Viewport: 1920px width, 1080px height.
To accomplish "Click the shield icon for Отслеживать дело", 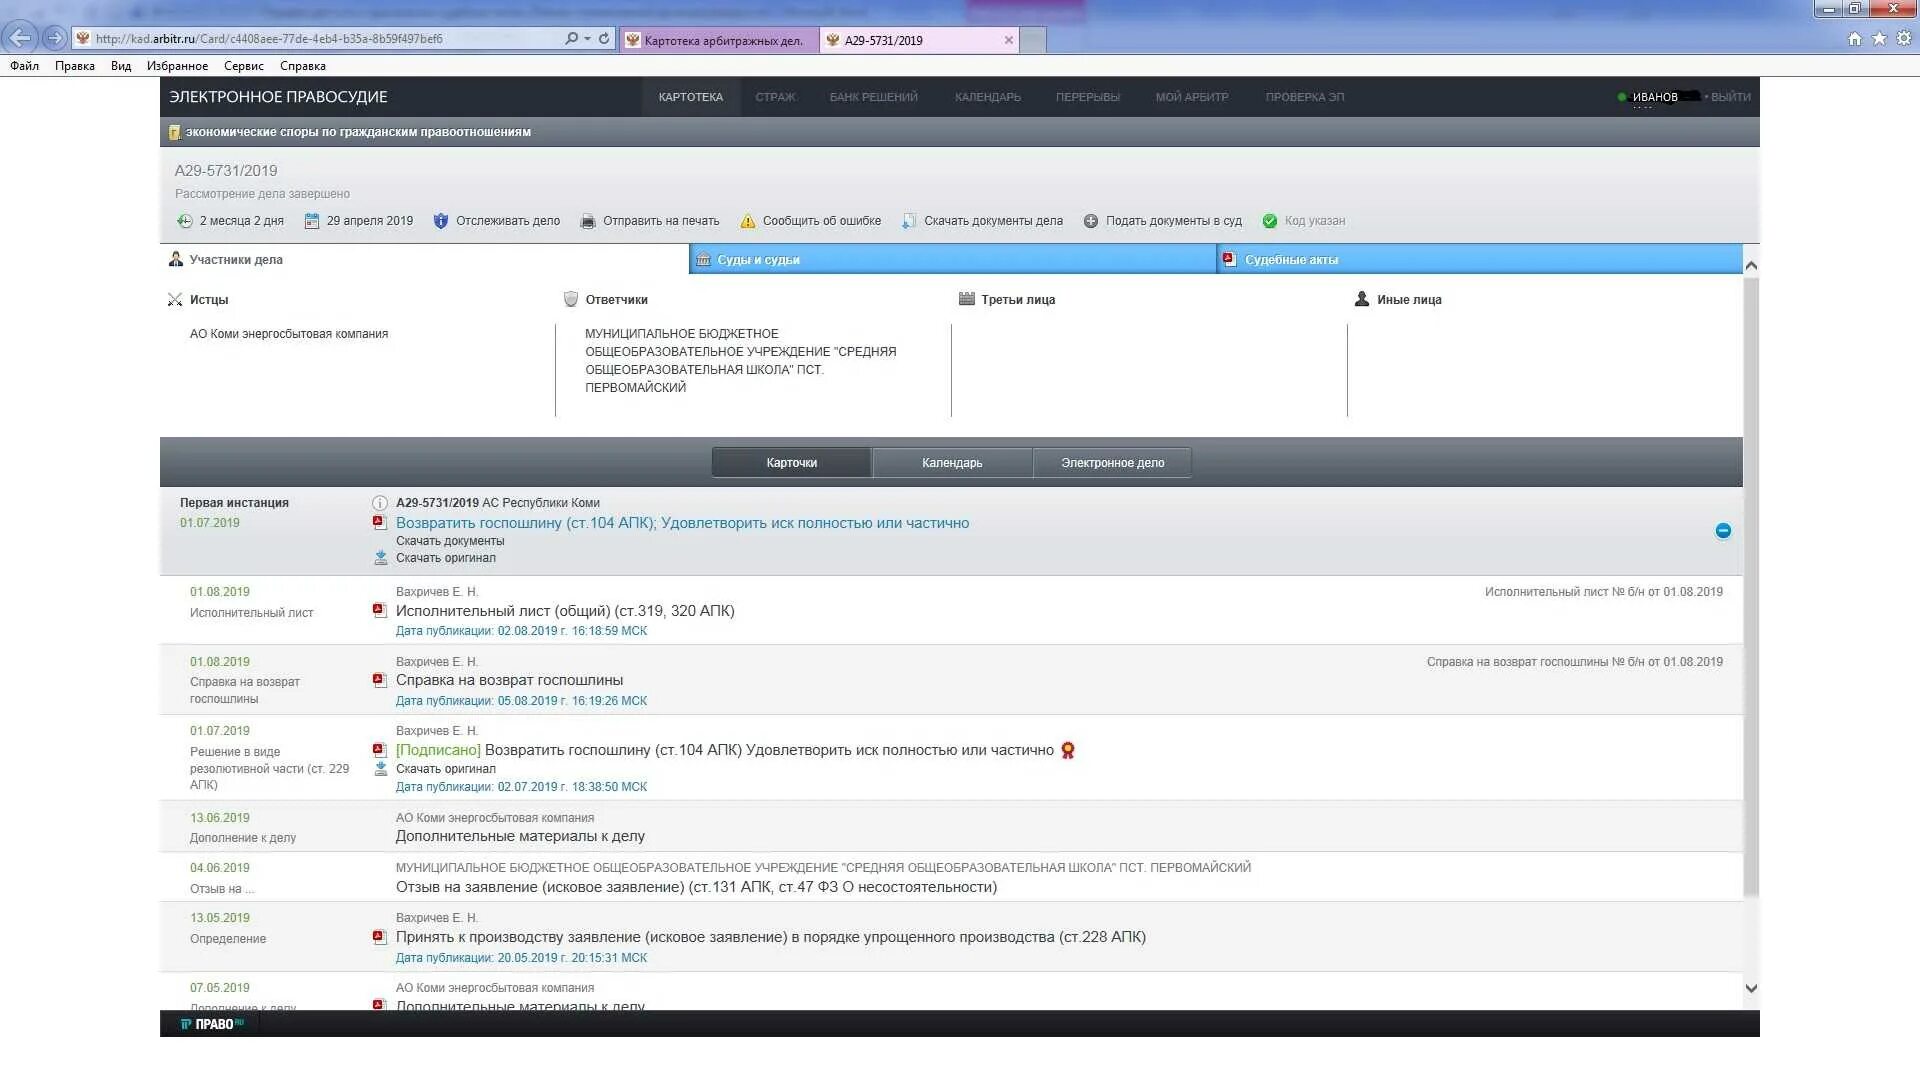I will [441, 221].
